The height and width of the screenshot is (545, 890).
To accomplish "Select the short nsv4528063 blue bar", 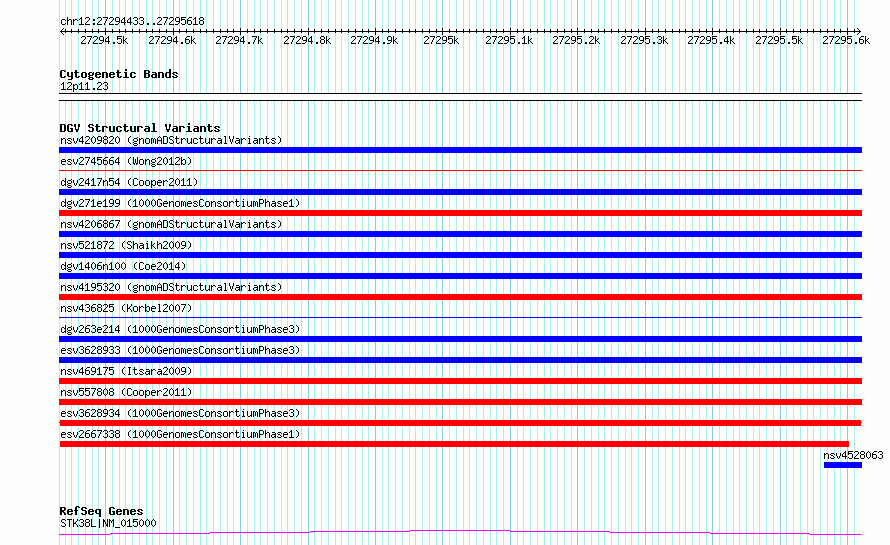I will pyautogui.click(x=843, y=465).
